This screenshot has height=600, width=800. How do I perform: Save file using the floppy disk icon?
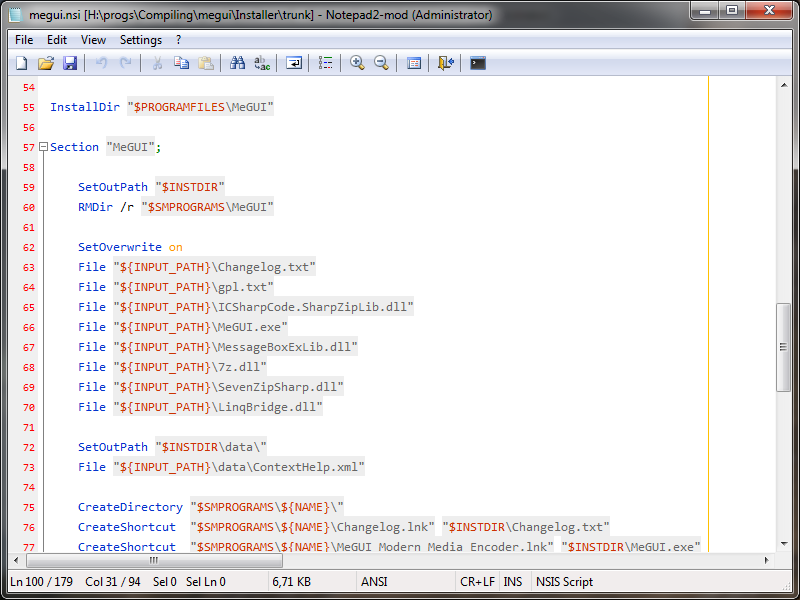pos(70,63)
